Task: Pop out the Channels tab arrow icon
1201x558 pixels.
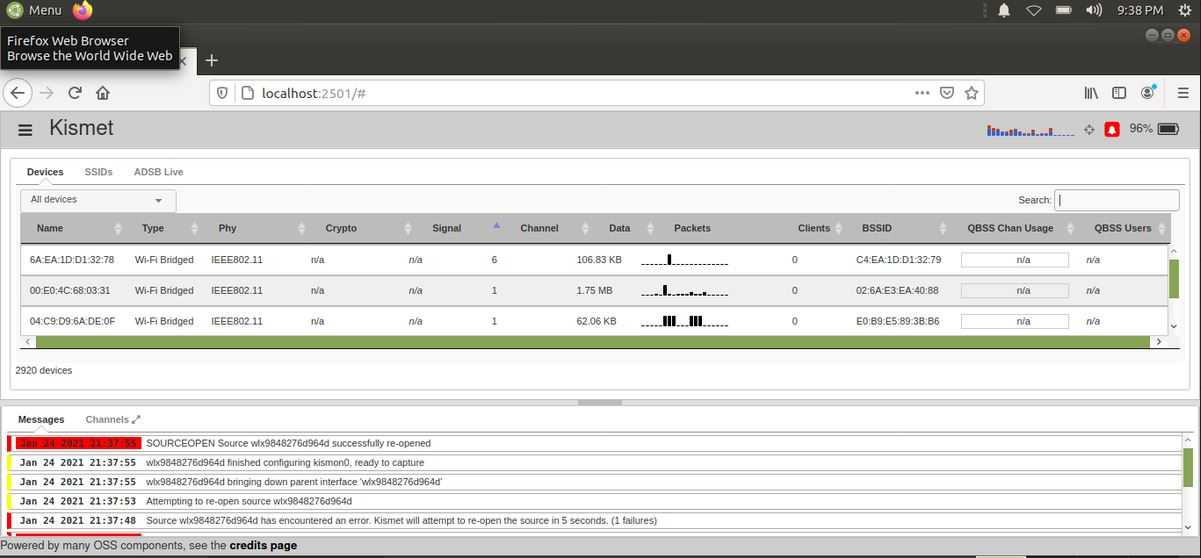Action: click(137, 420)
